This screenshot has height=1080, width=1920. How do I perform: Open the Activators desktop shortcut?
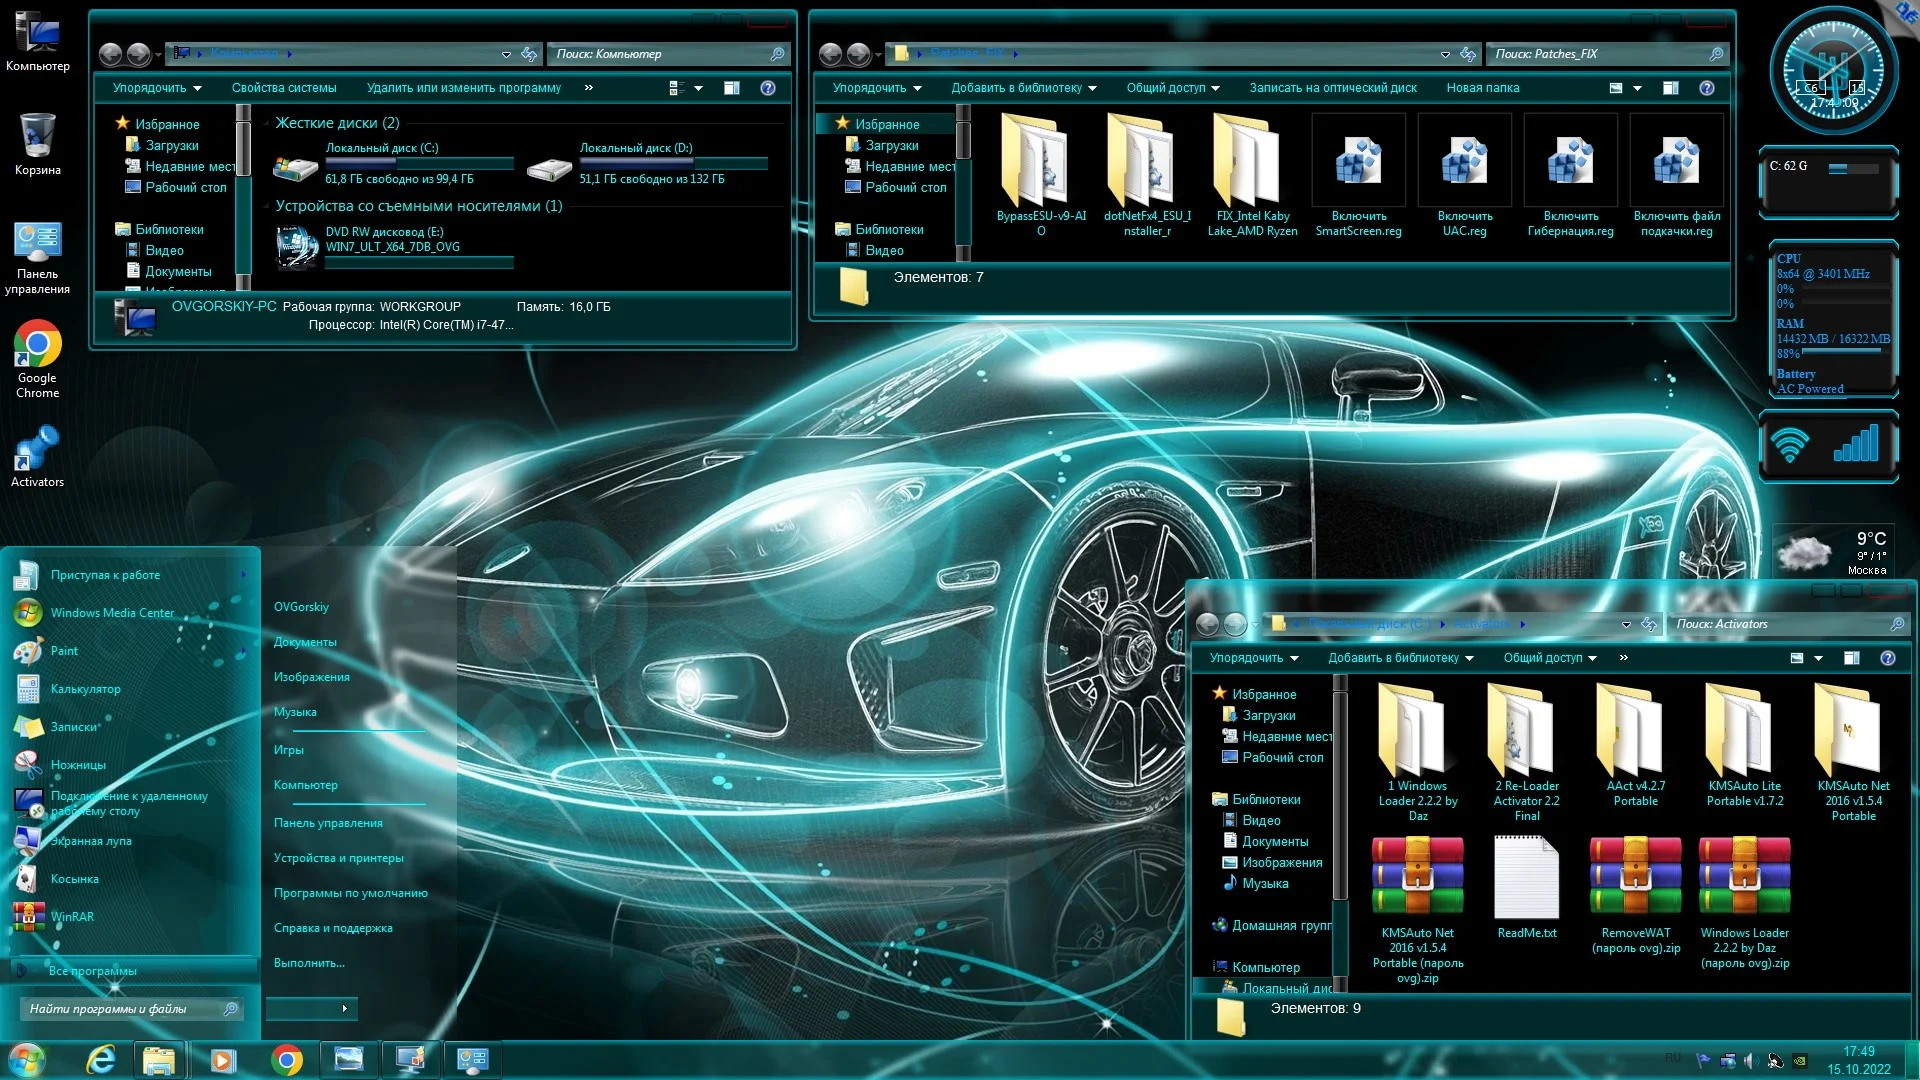pos(37,449)
